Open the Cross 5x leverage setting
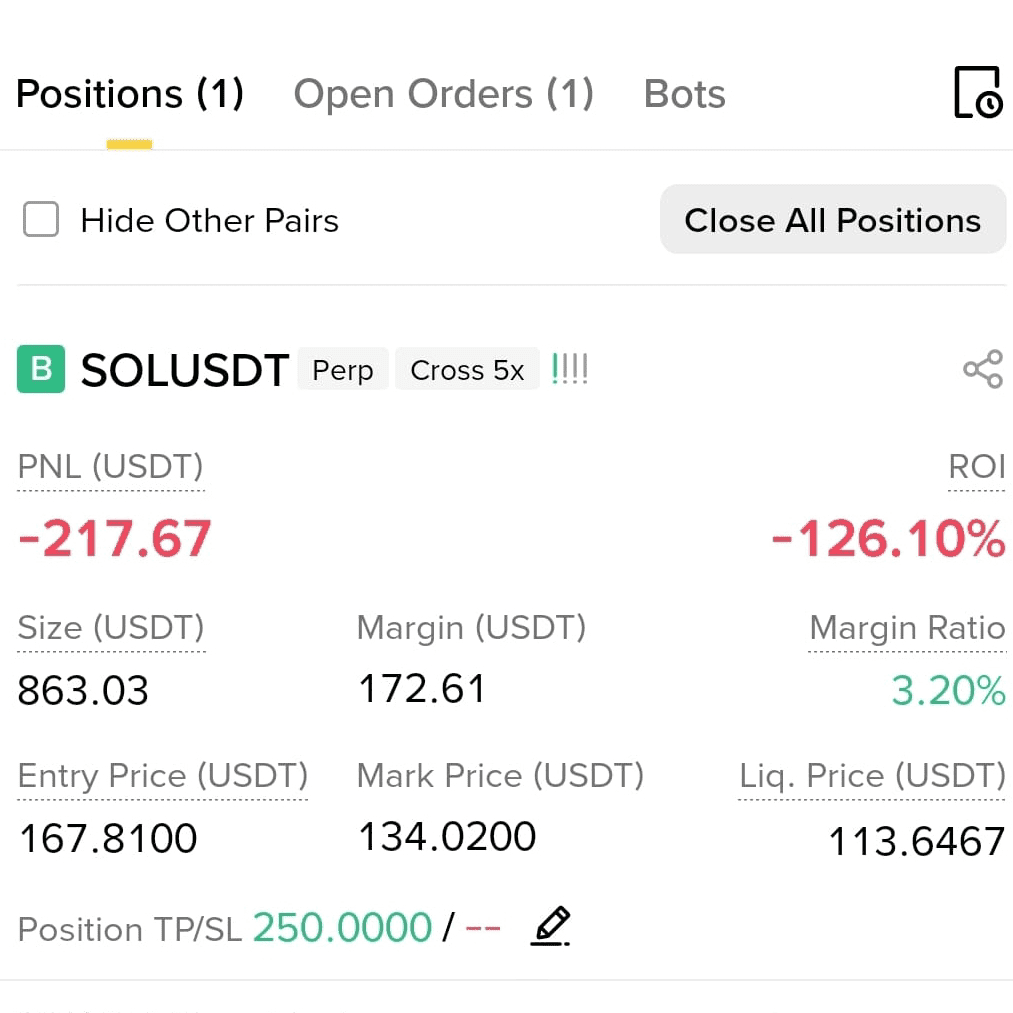1013x1013 pixels. click(x=467, y=370)
